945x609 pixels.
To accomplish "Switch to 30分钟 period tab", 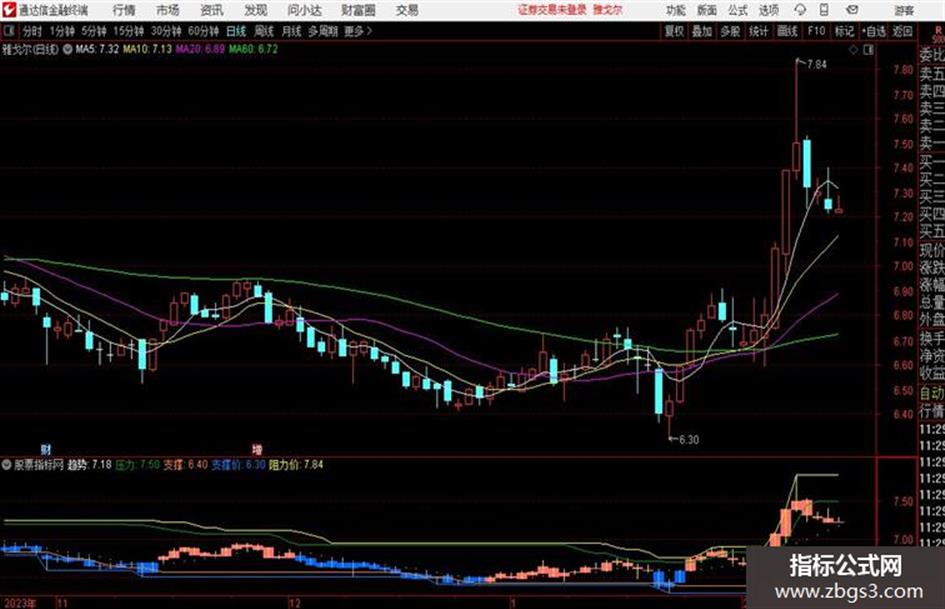I will coord(166,31).
